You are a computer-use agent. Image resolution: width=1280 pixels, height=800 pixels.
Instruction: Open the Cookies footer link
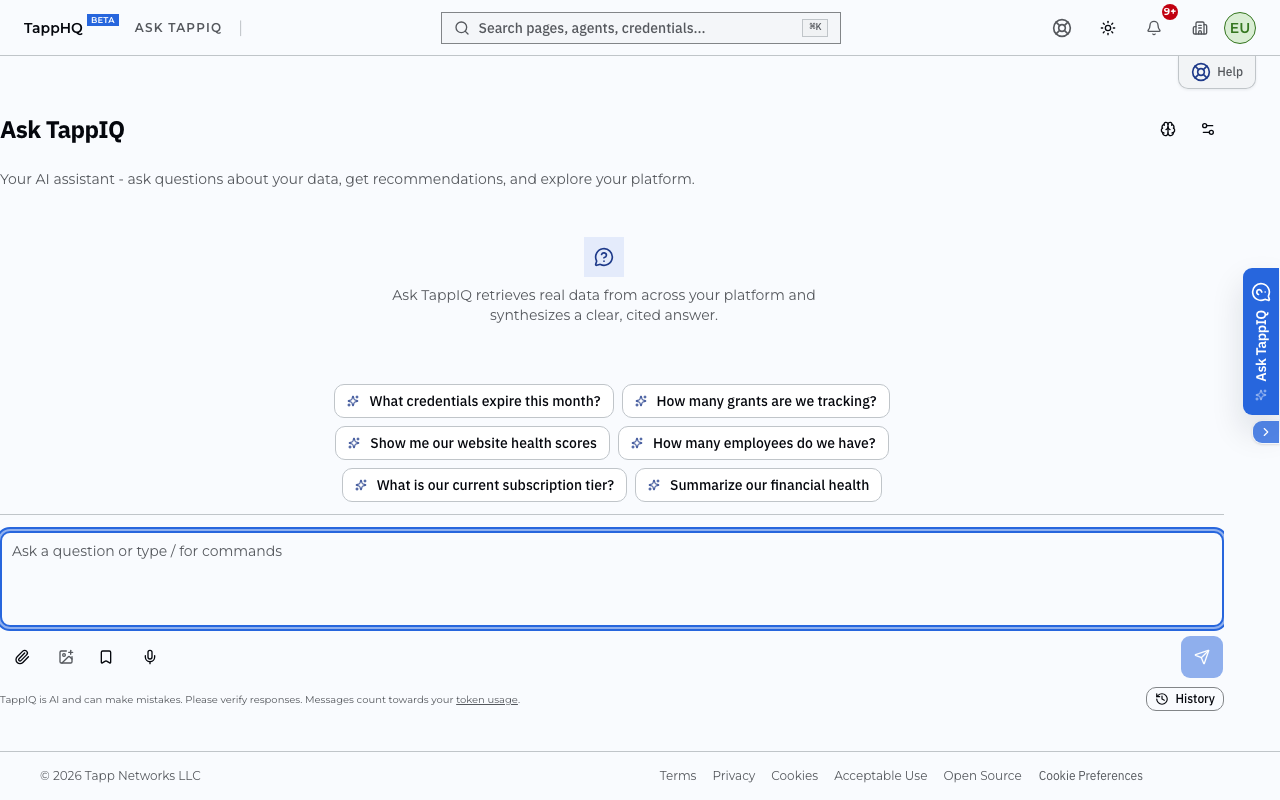[x=795, y=776]
